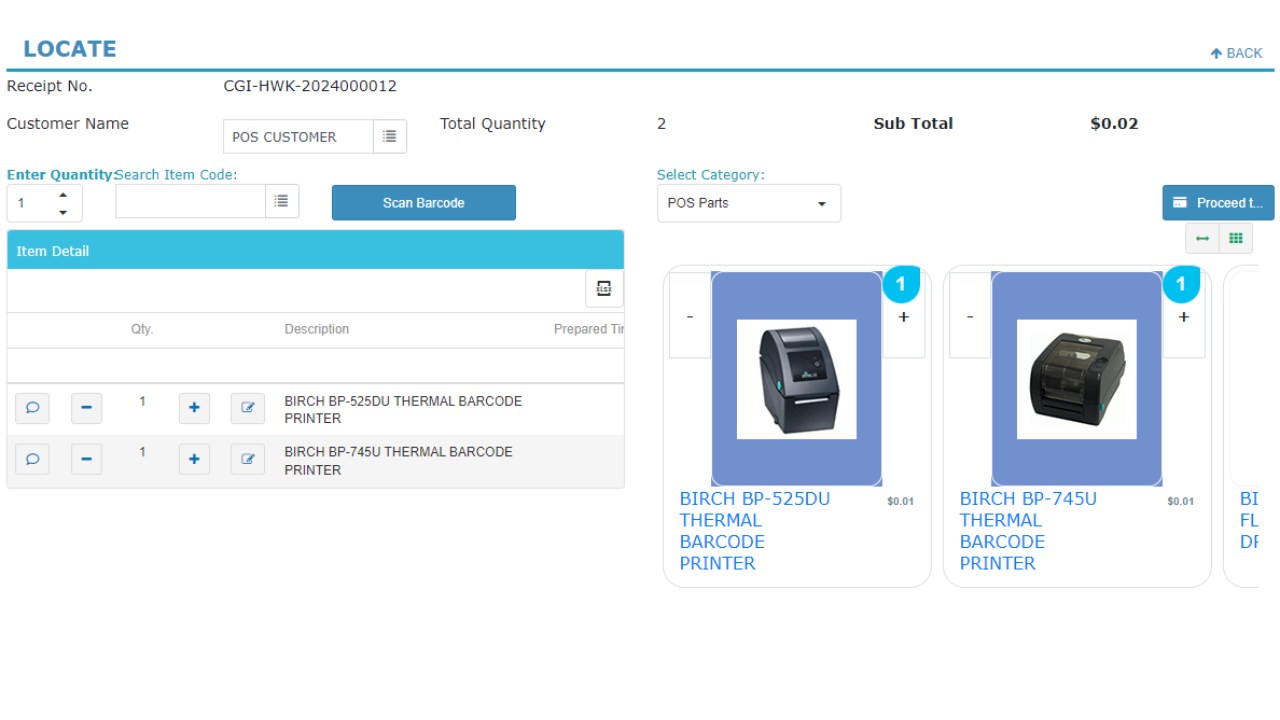The height and width of the screenshot is (720, 1280).
Task: Click the Qty. column header
Action: [142, 329]
